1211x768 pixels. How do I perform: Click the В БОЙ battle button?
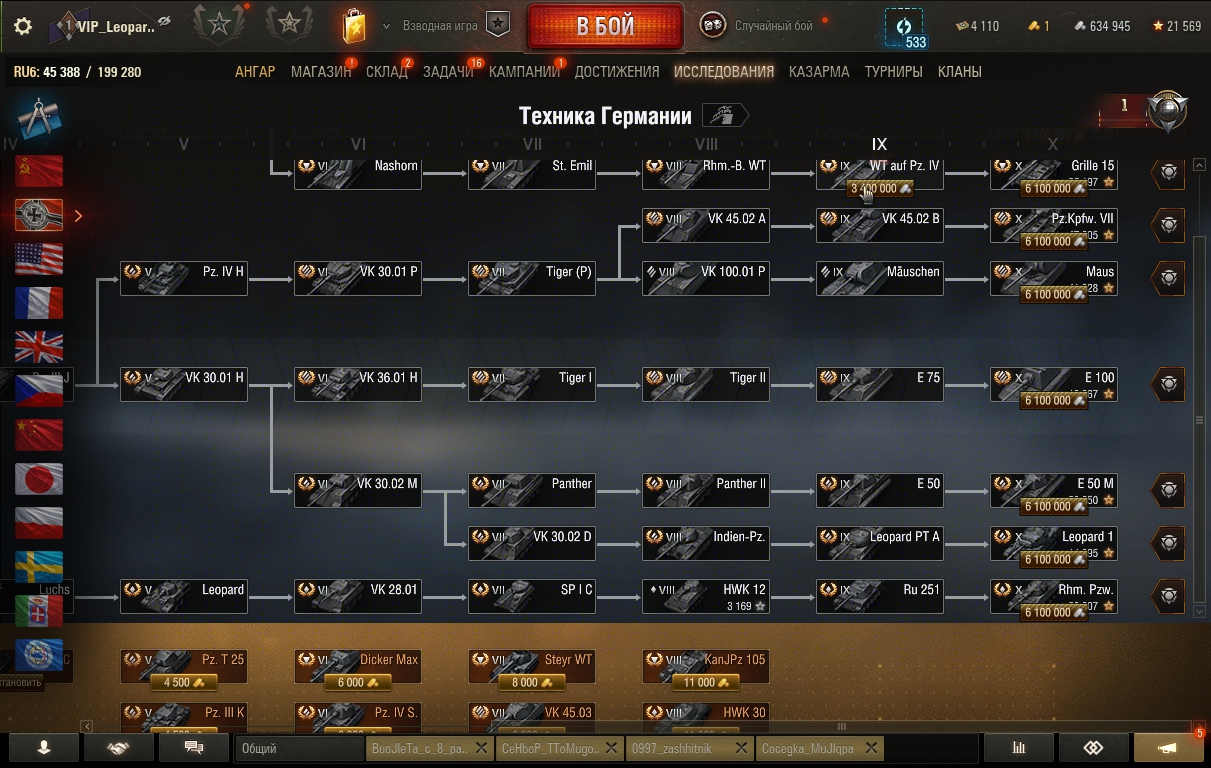(605, 27)
